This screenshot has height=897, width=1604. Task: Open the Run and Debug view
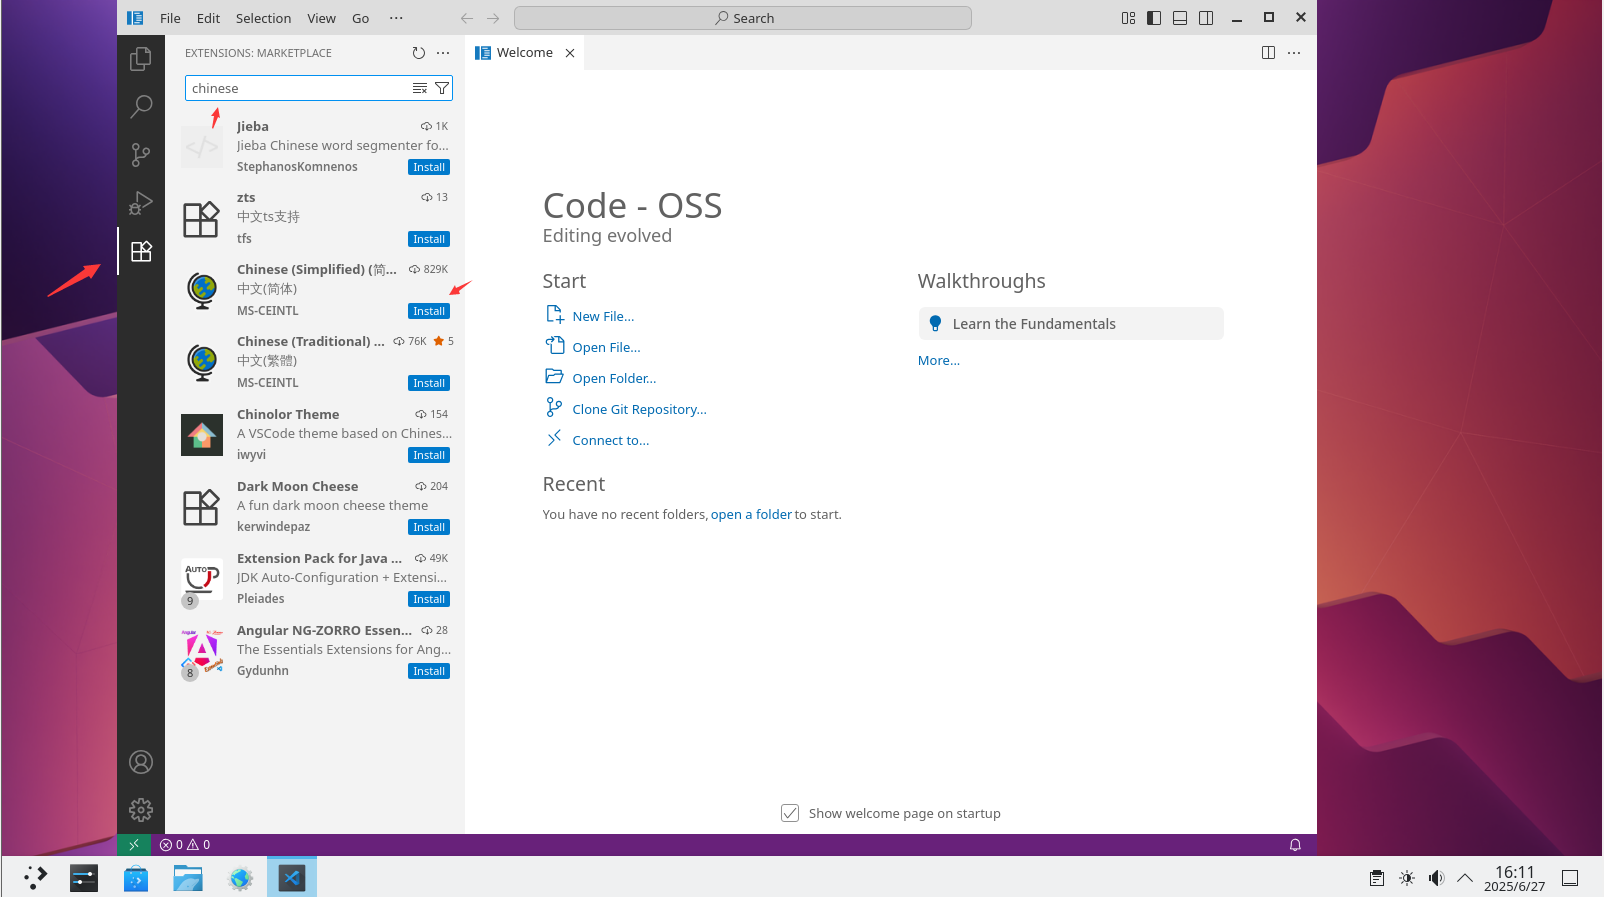coord(141,203)
